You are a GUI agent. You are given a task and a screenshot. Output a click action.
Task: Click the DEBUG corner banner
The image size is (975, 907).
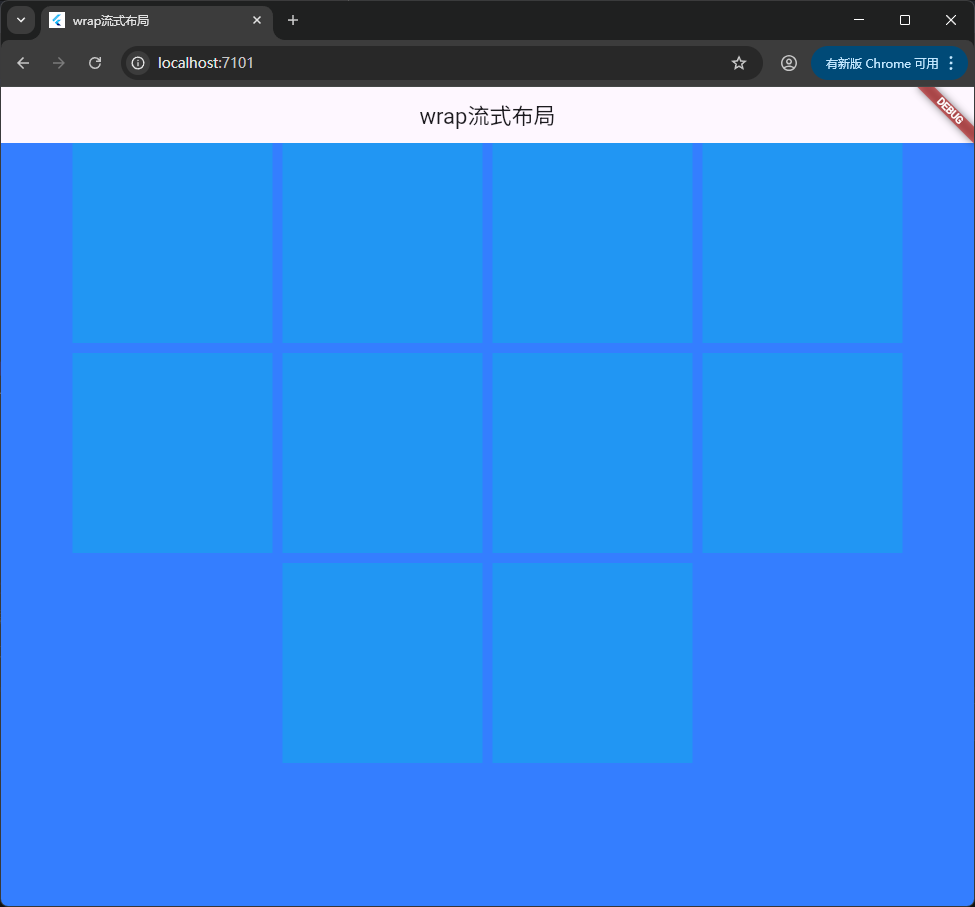click(950, 109)
